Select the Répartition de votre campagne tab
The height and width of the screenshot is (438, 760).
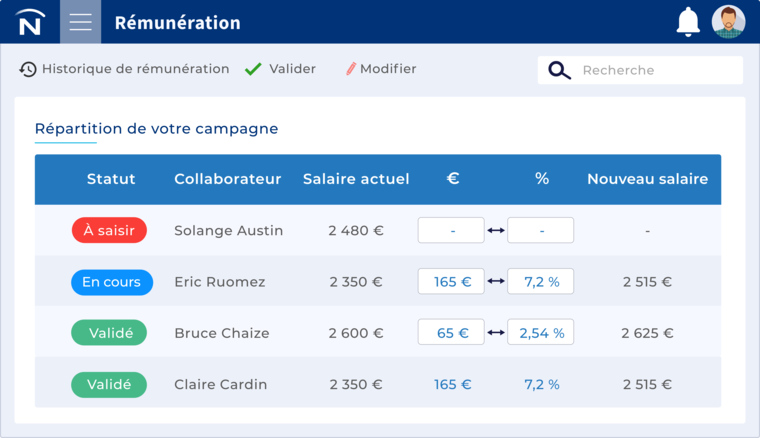[156, 129]
